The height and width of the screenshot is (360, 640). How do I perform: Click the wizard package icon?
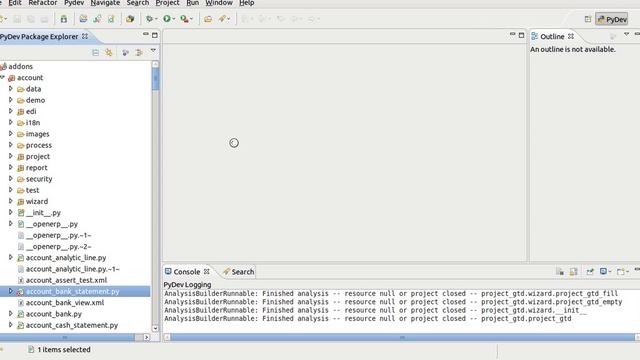pyautogui.click(x=21, y=202)
